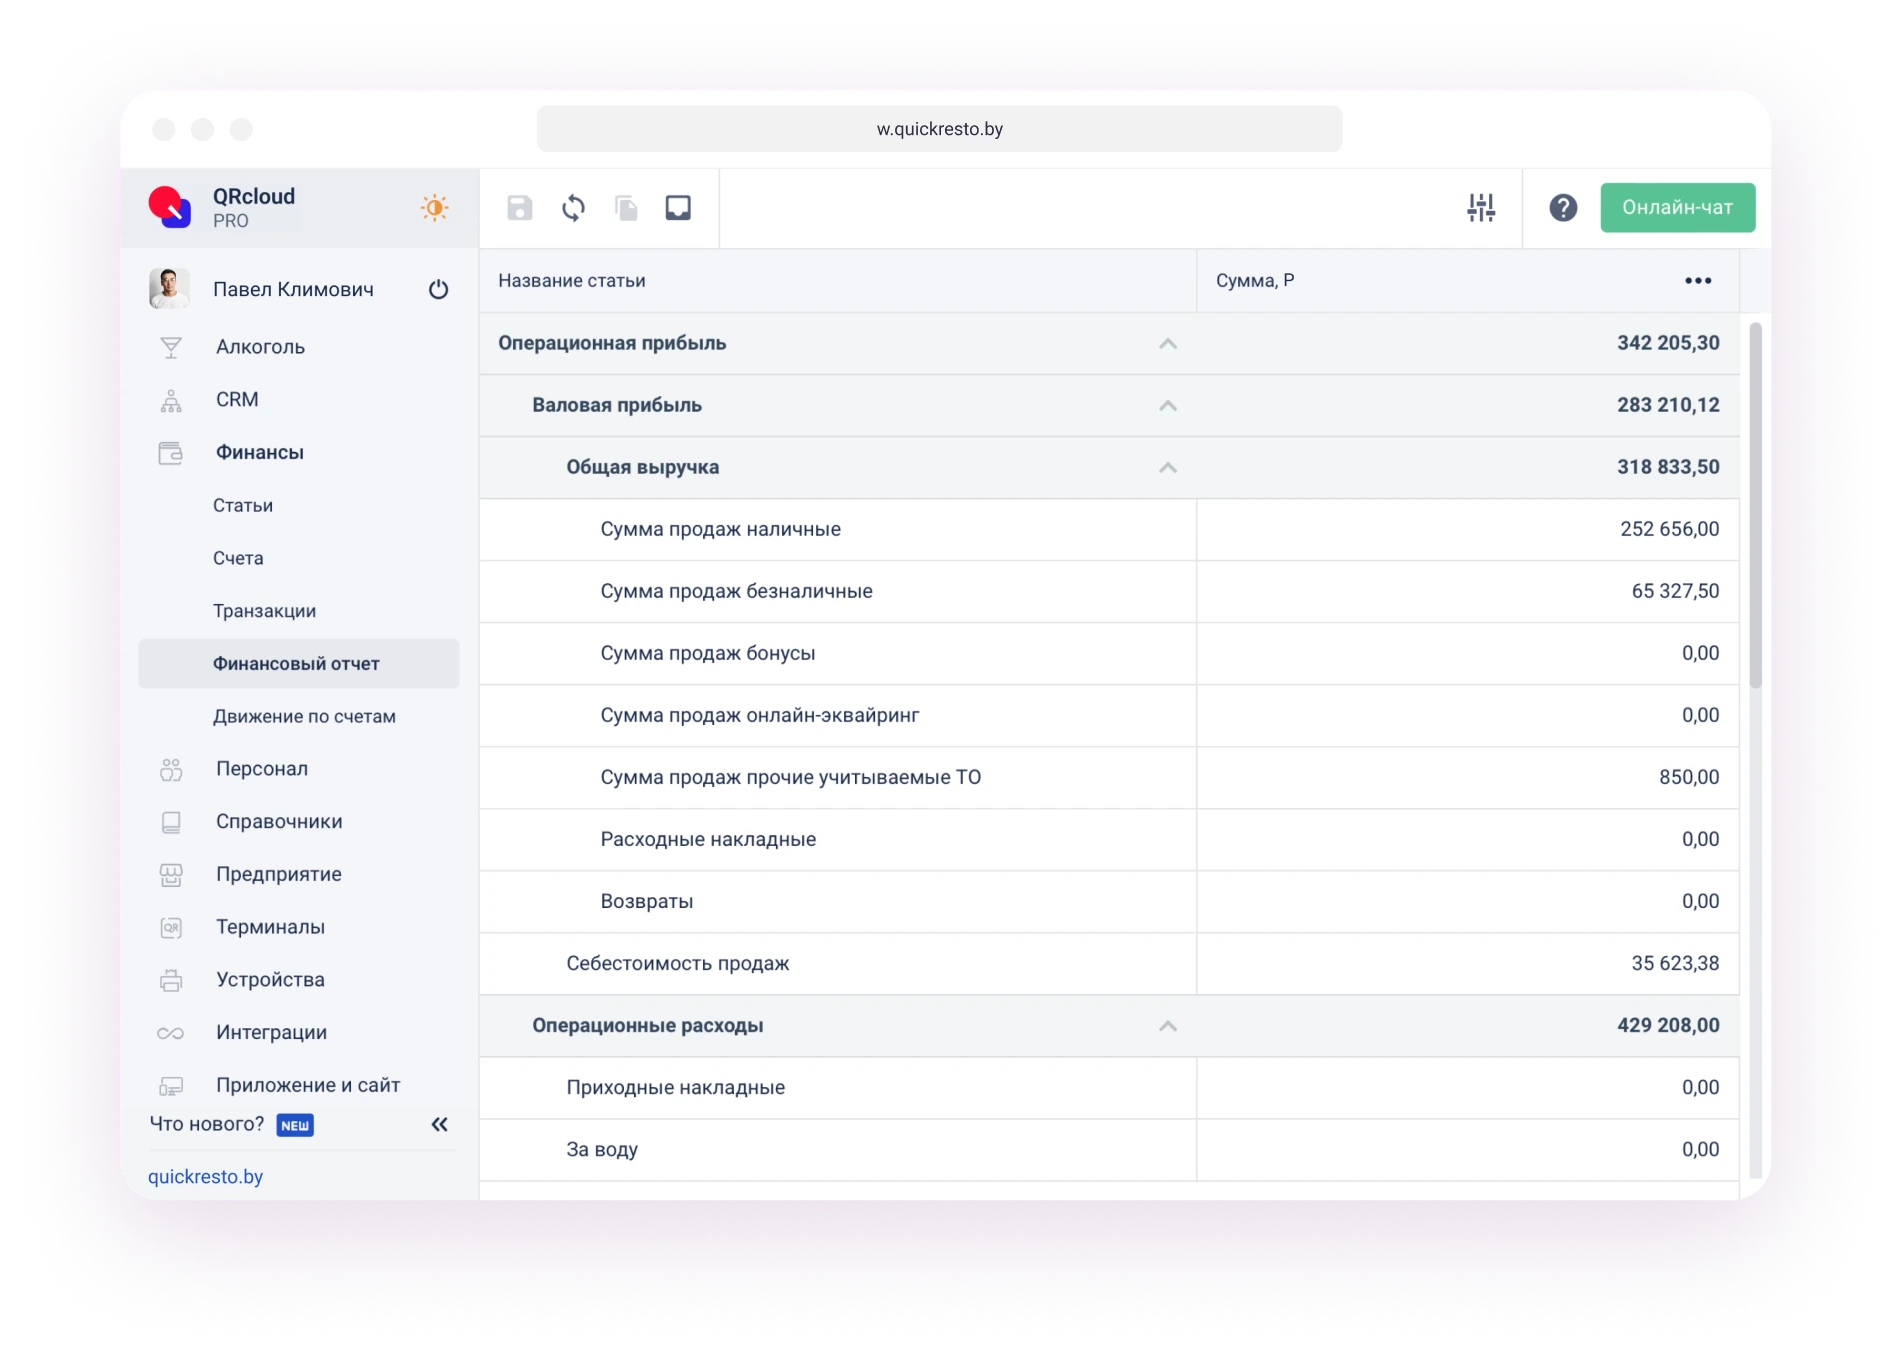The width and height of the screenshot is (1892, 1351).
Task: Collapse the sidebar with double chevron
Action: click(439, 1125)
